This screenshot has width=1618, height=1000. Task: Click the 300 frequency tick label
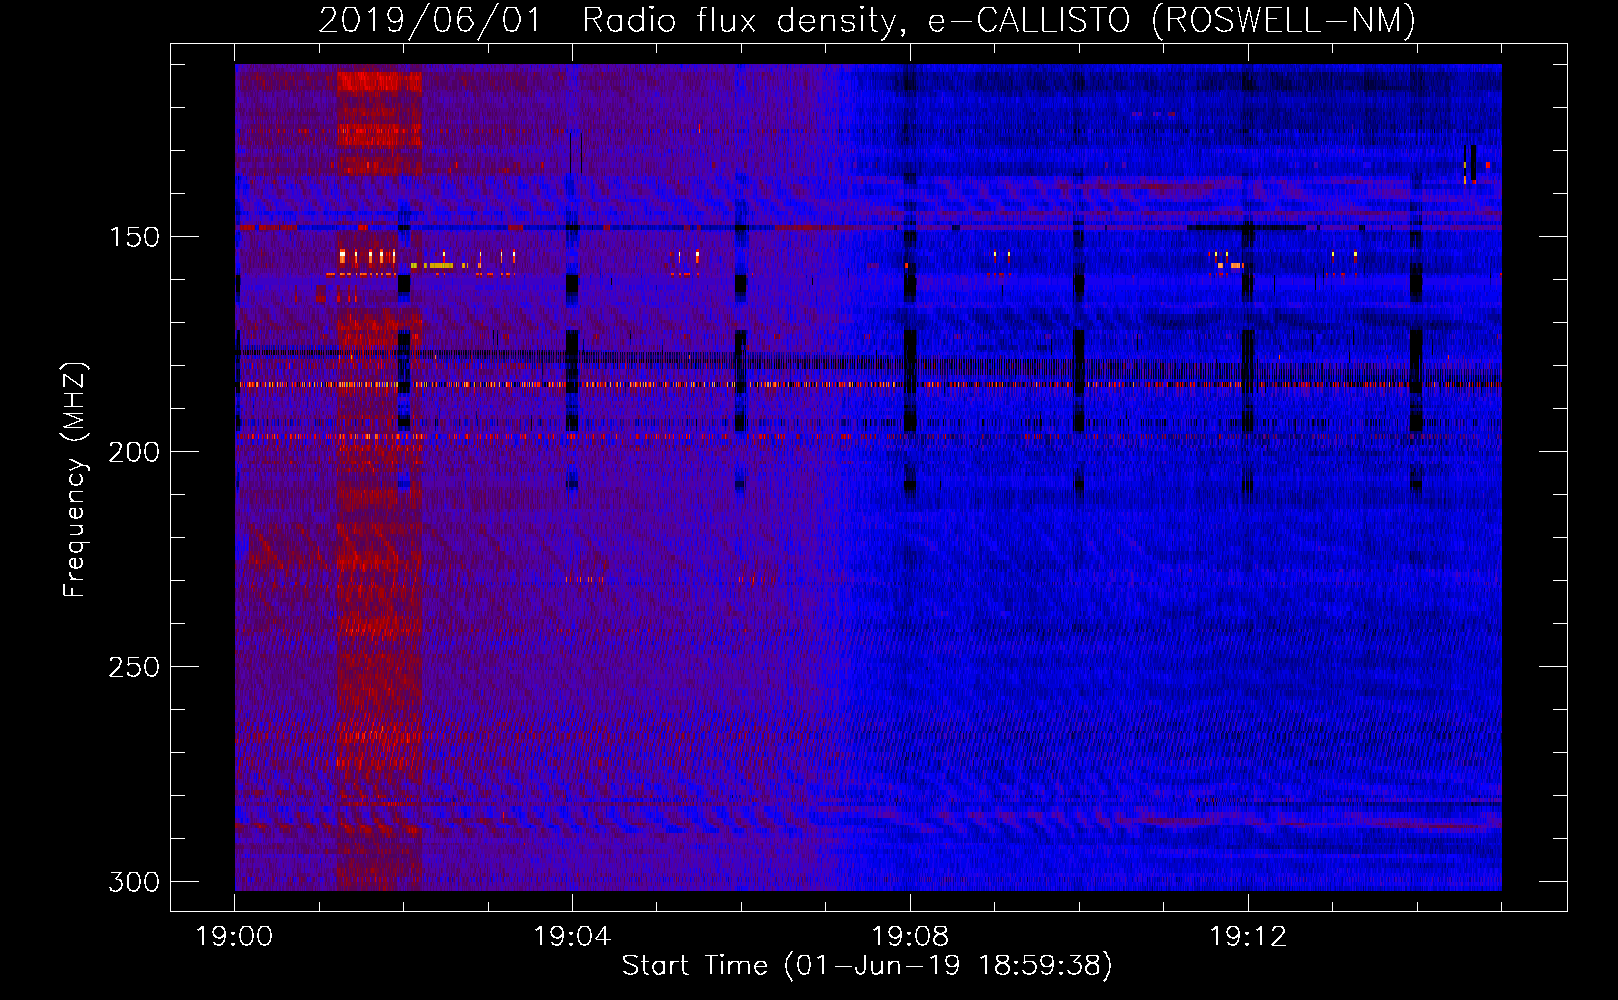point(134,882)
